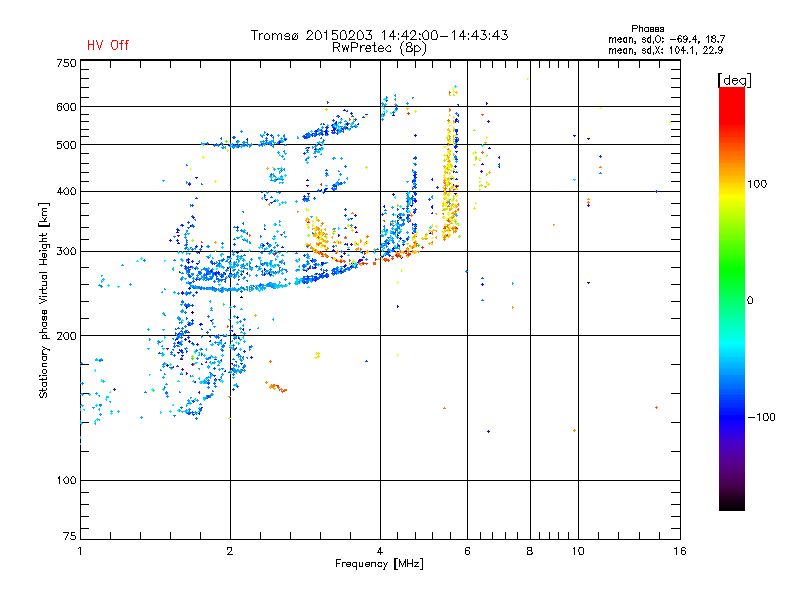This screenshot has width=800, height=600.
Task: Click the x-axis '6' tick label
Action: click(x=467, y=551)
